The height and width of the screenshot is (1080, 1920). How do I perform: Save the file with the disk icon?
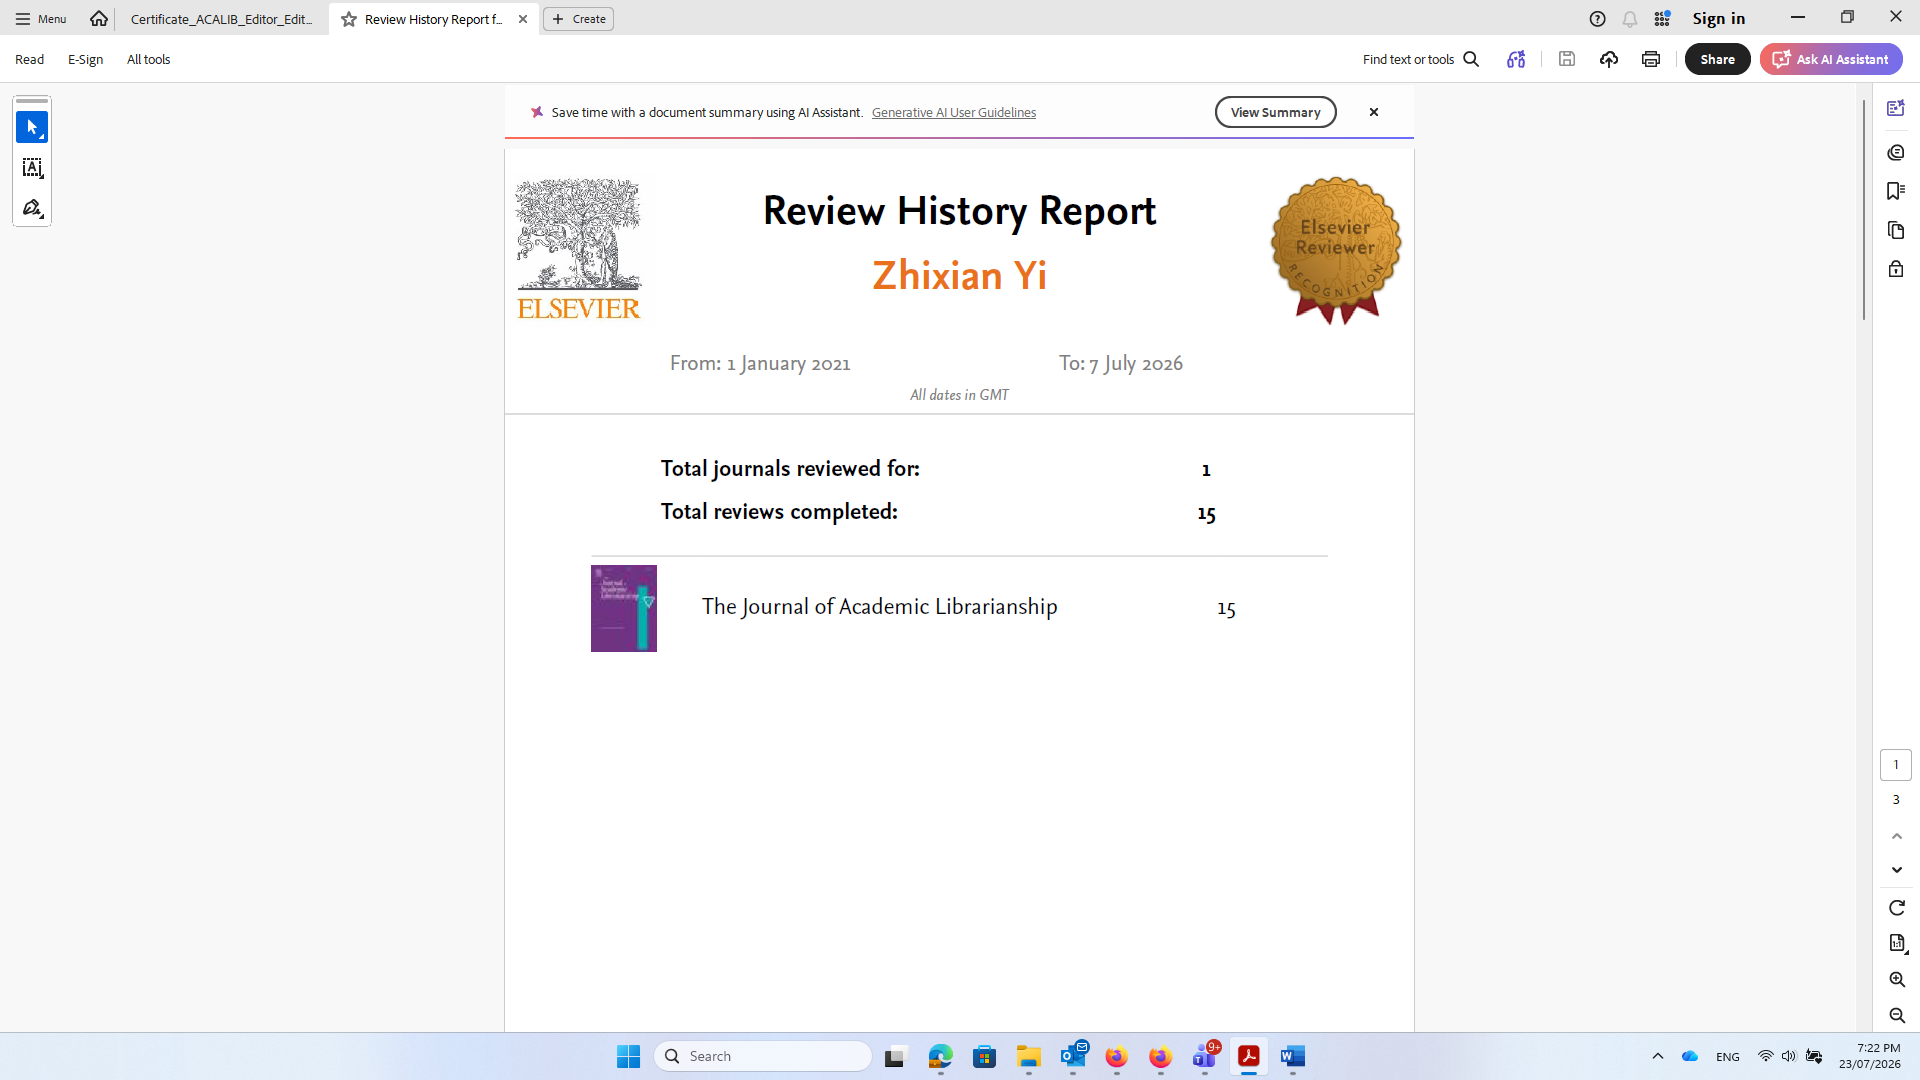1567,59
